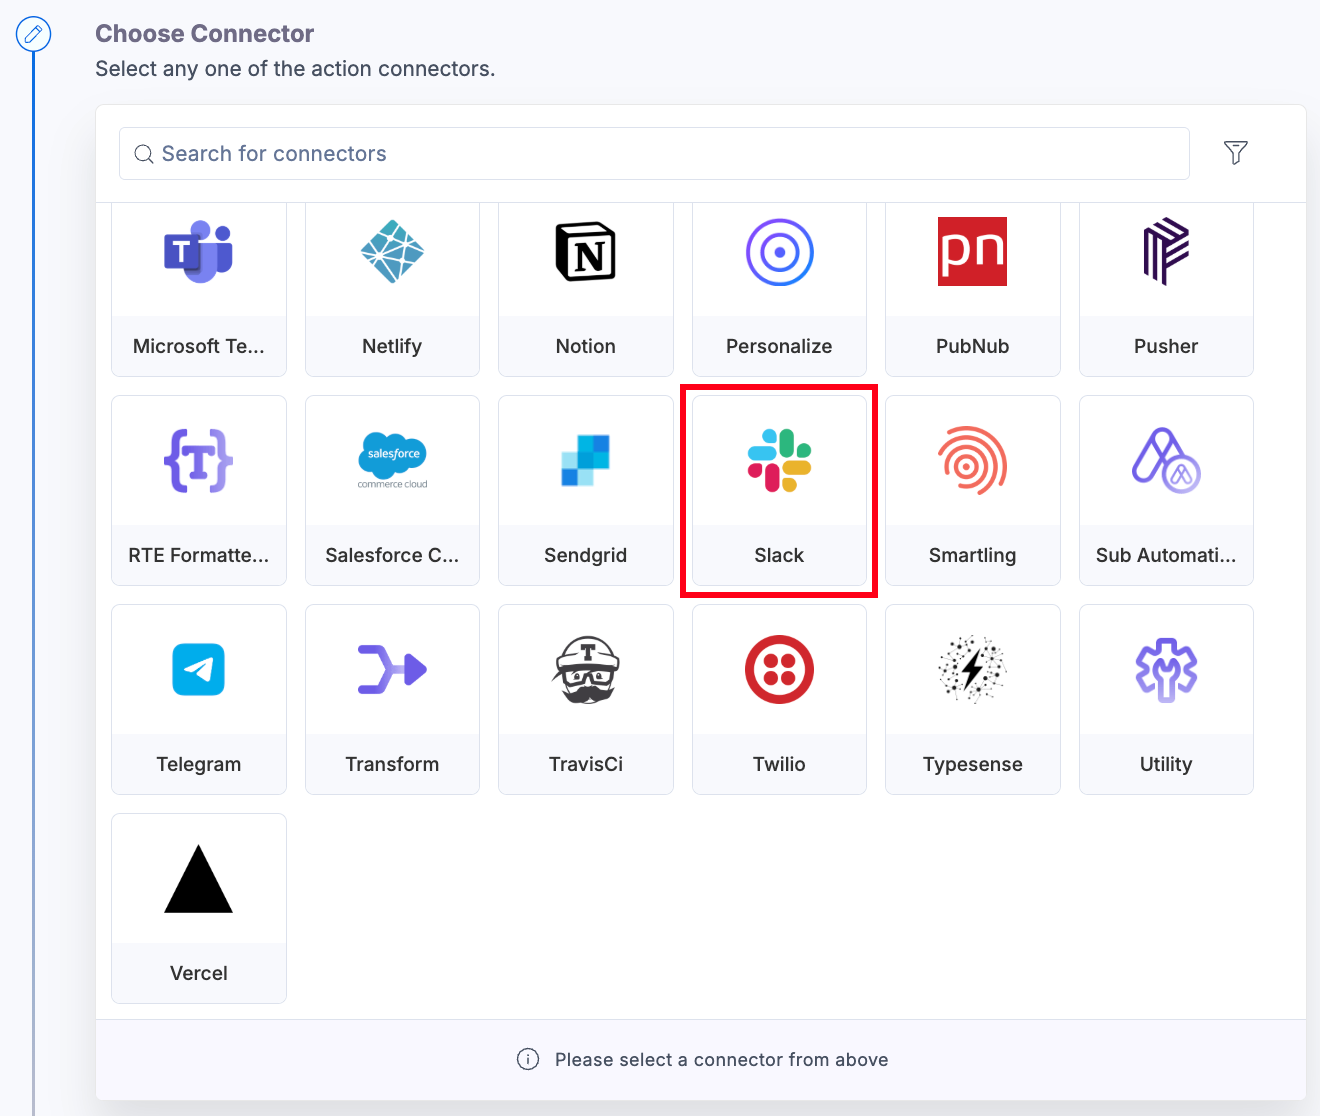Click the Slack label
The image size is (1320, 1116).
pos(779,555)
